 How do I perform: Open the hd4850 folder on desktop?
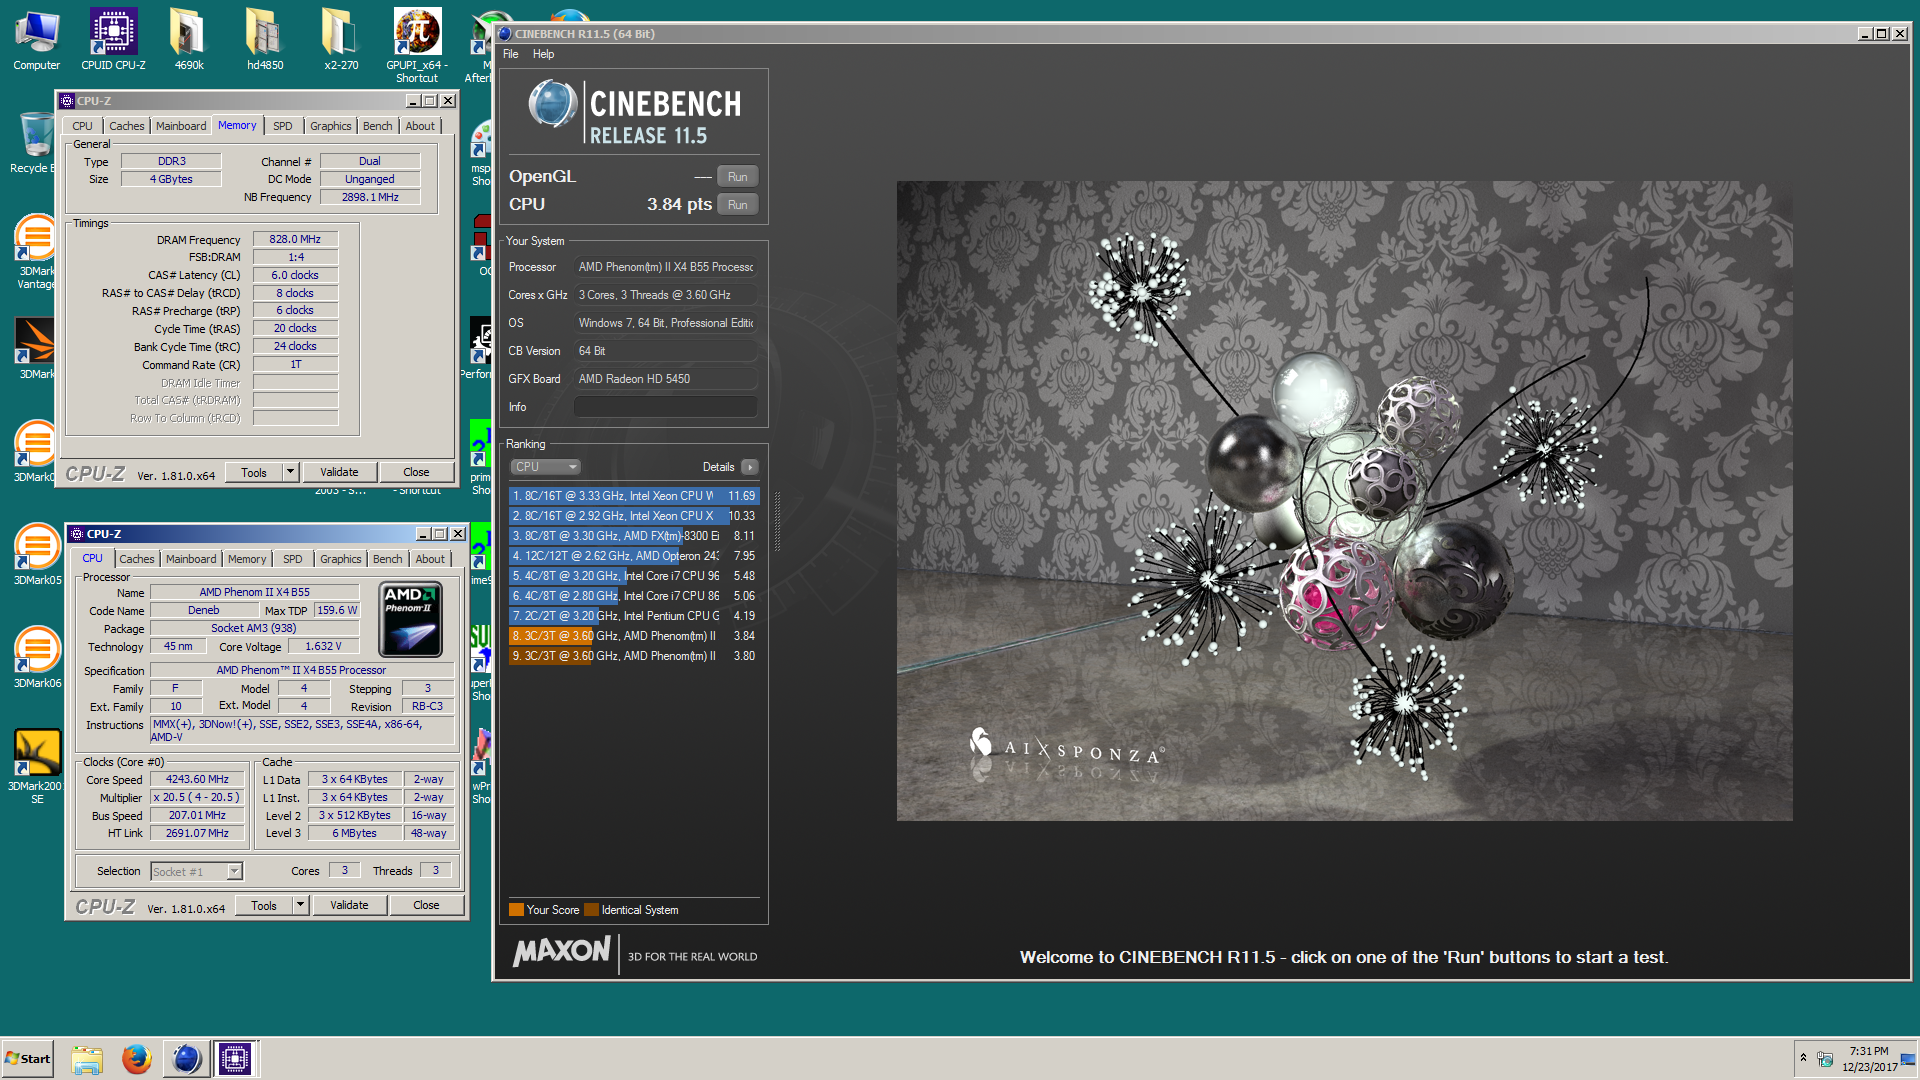pyautogui.click(x=265, y=40)
